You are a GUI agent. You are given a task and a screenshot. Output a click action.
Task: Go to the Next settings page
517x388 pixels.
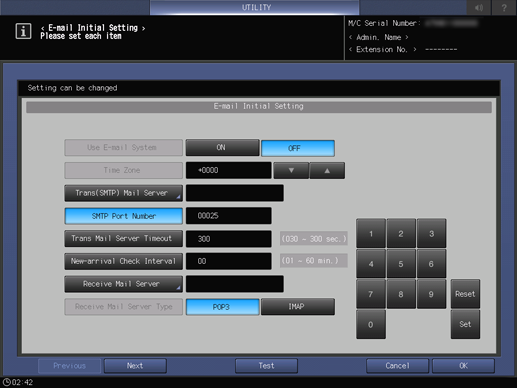tap(135, 366)
